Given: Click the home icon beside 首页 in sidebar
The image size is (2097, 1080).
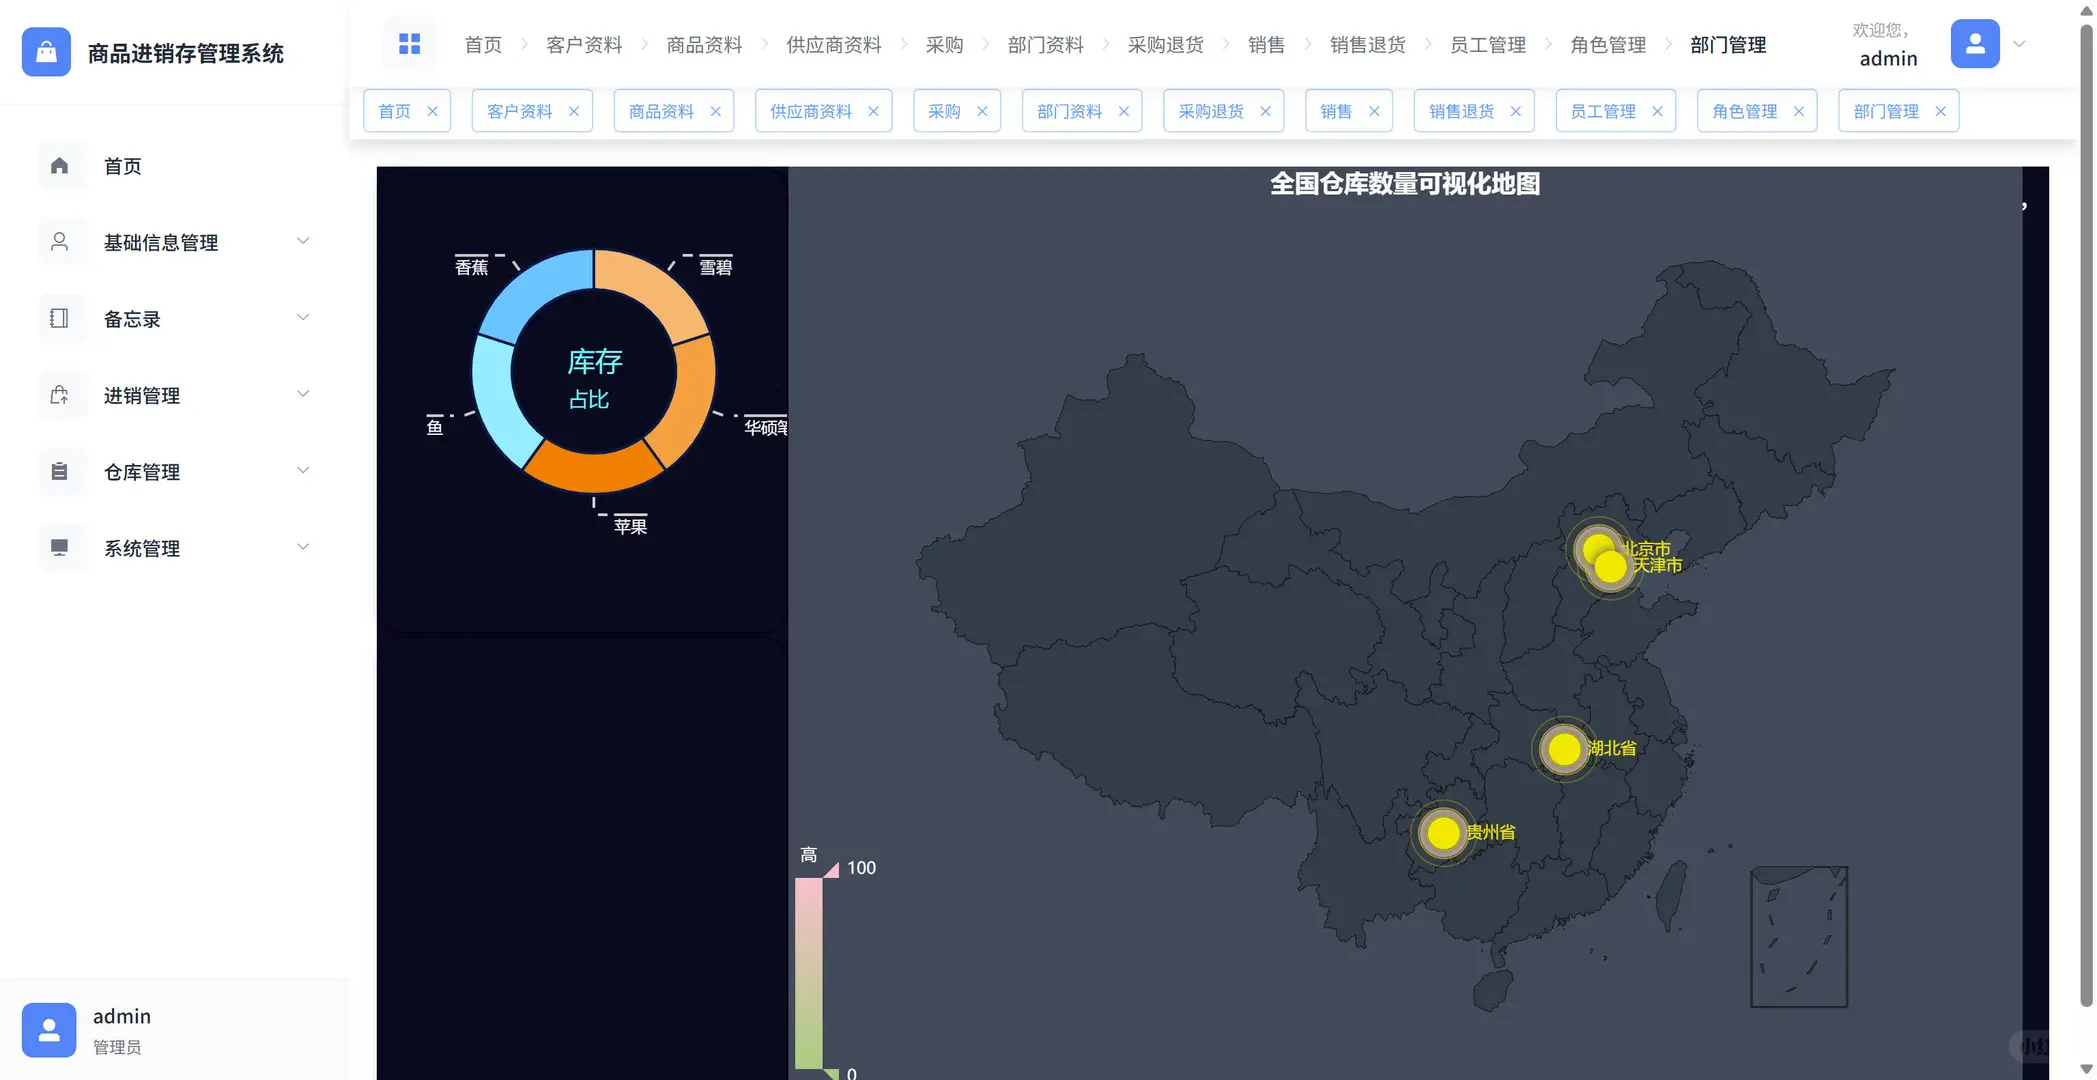Looking at the screenshot, I should click(60, 165).
